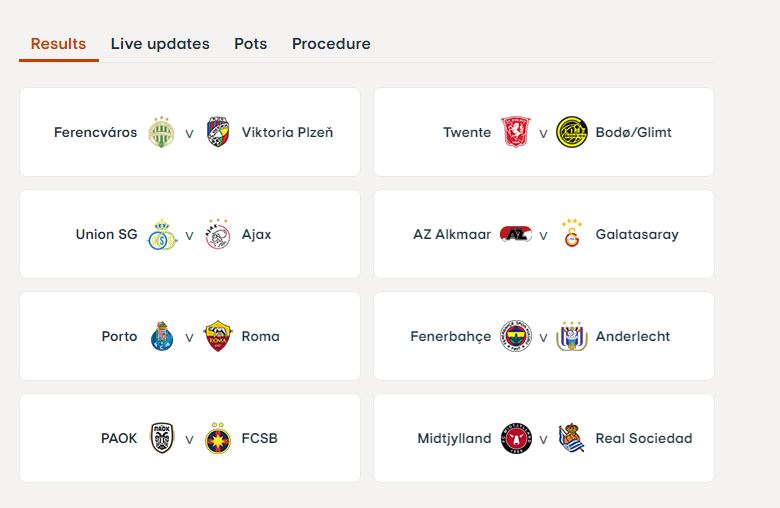
Task: Click the Viktoria Plzeň club crest
Action: click(218, 133)
